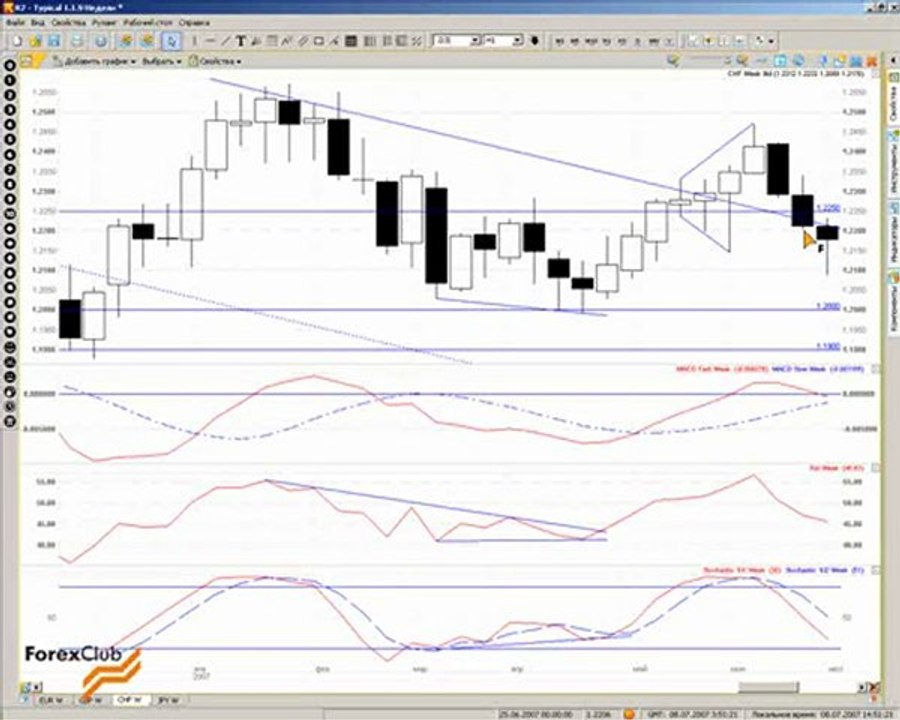Click the scrollbar right arrow under chart
The image size is (900, 720).
pos(862,687)
